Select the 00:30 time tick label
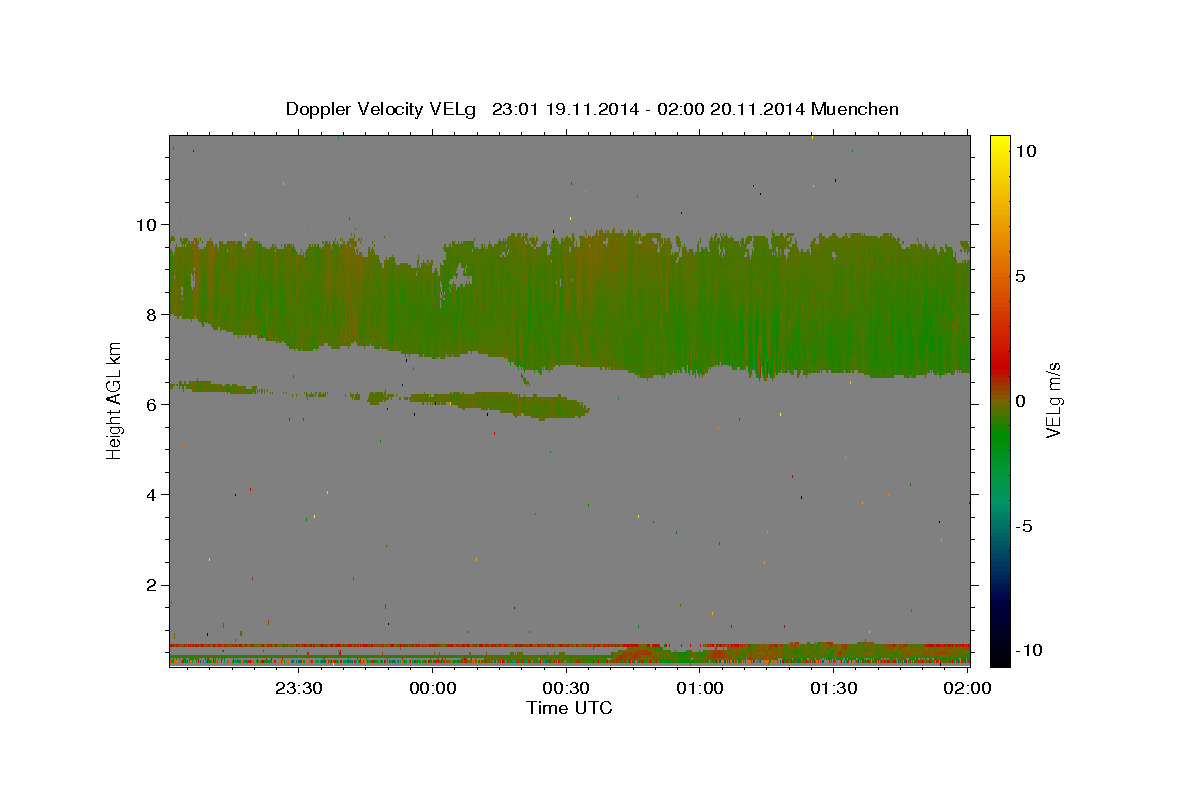1200x800 pixels. [x=566, y=688]
